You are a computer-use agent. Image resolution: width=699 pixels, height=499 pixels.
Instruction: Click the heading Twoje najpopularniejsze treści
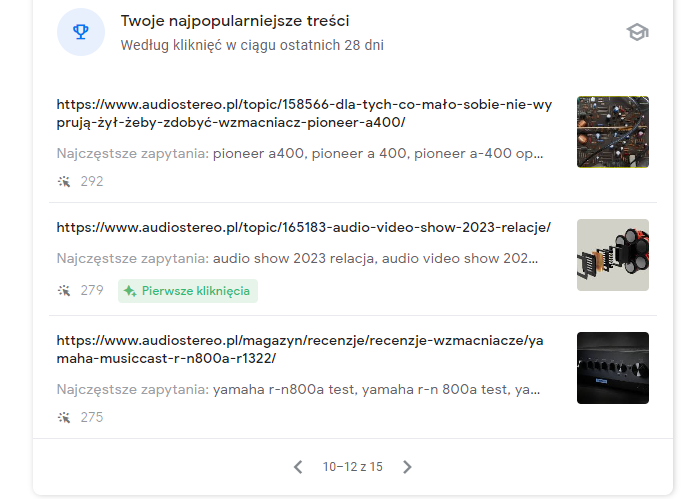tap(235, 21)
